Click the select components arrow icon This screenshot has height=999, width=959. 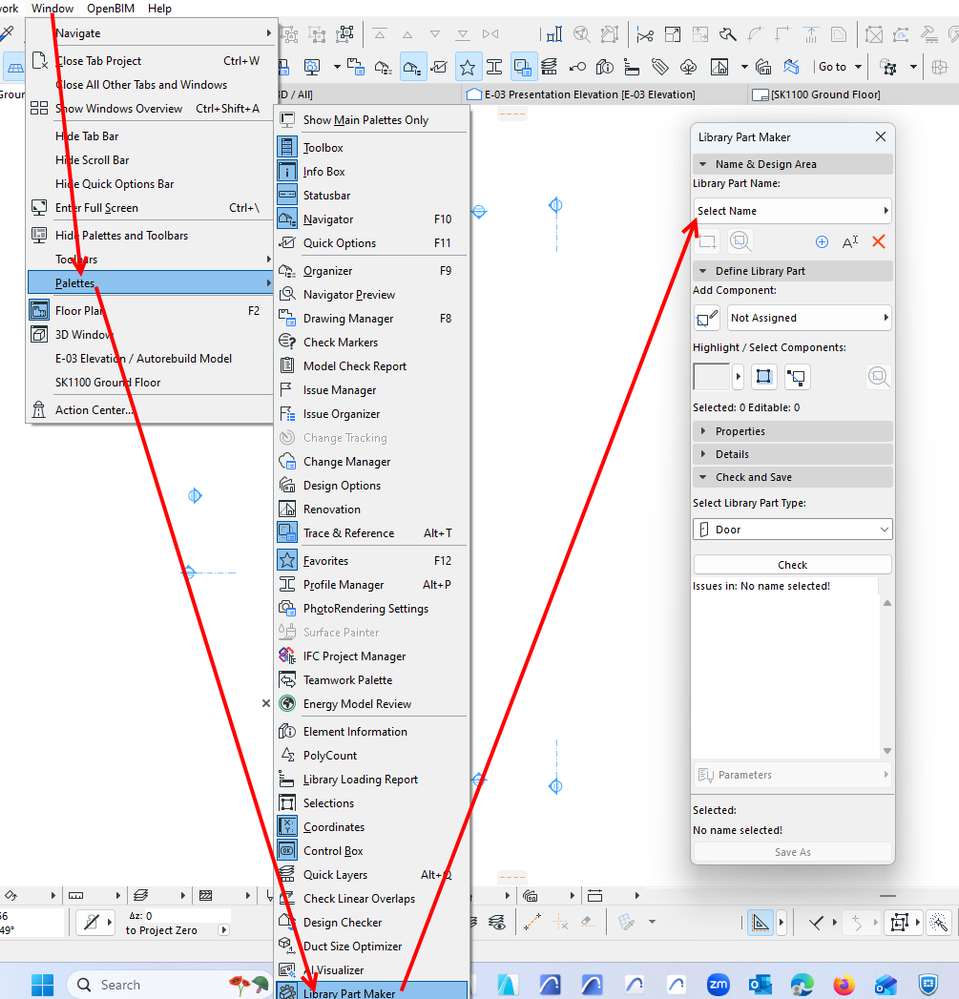[x=797, y=377]
